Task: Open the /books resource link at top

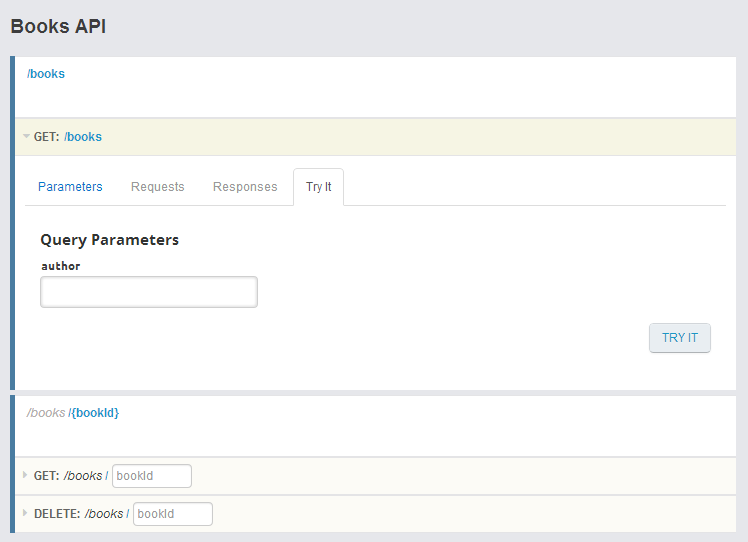Action: (46, 74)
